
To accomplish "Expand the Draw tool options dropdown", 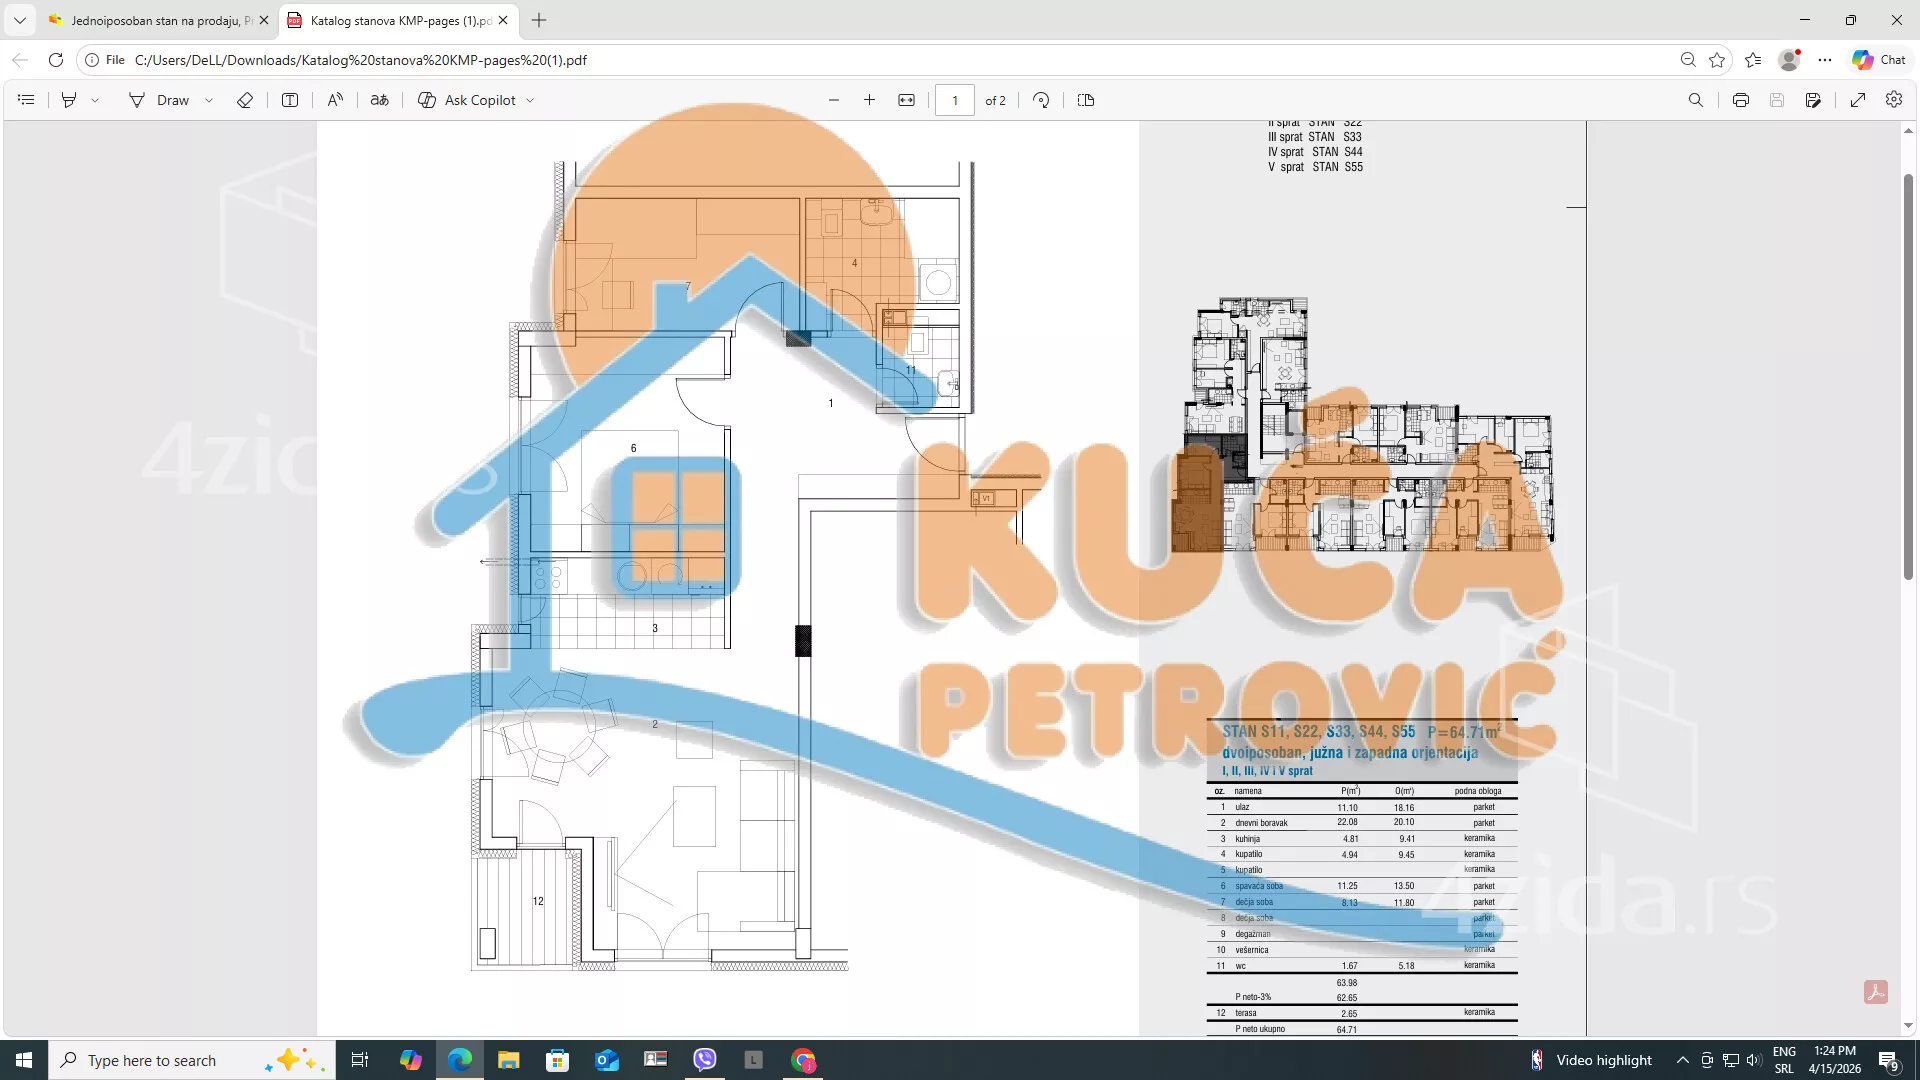I will pyautogui.click(x=209, y=100).
